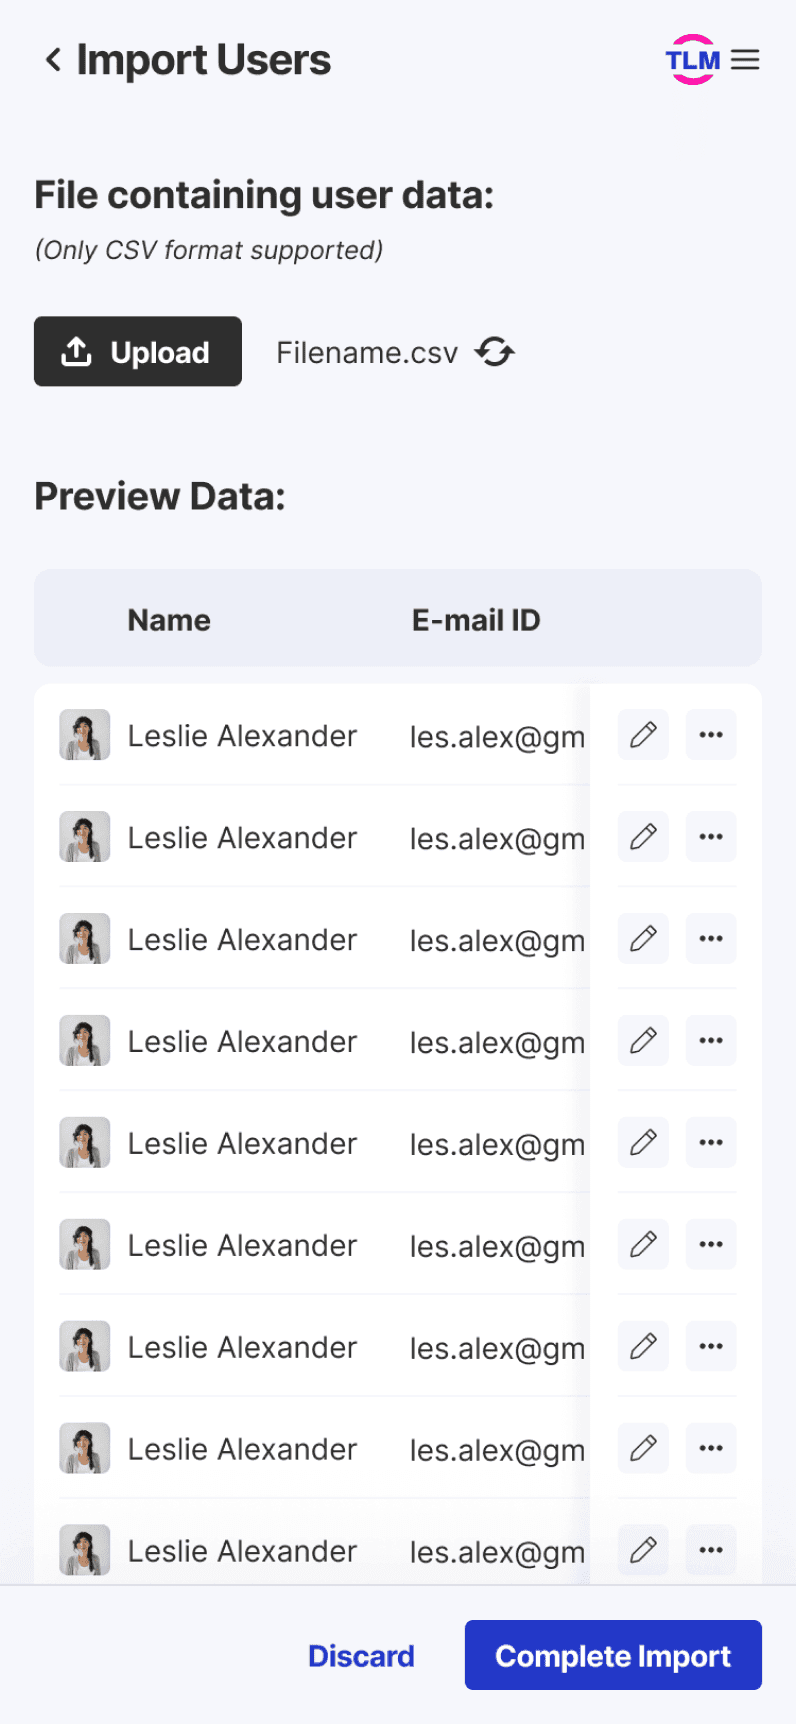Screen dimensions: 796x1724
Task: Click the pencil edit icon in the third row
Action: point(643,939)
